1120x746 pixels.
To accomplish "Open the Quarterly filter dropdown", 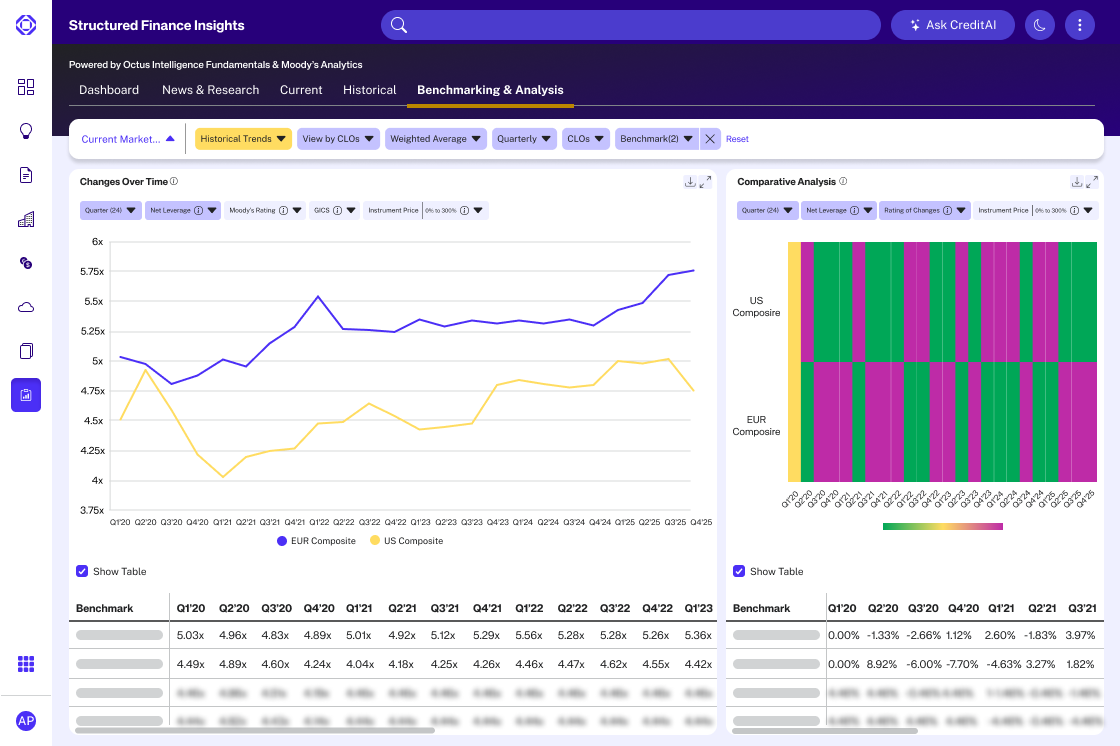I will [x=524, y=138].
